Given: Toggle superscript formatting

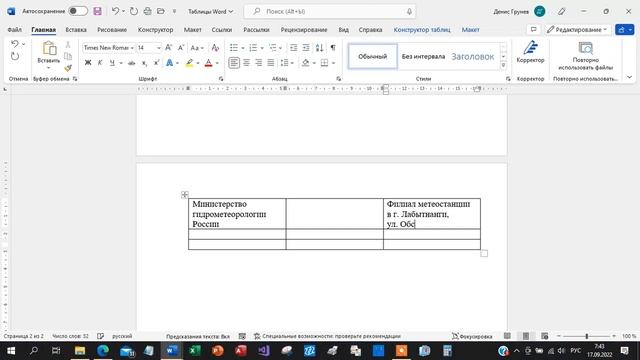Looking at the screenshot, I should (156, 63).
